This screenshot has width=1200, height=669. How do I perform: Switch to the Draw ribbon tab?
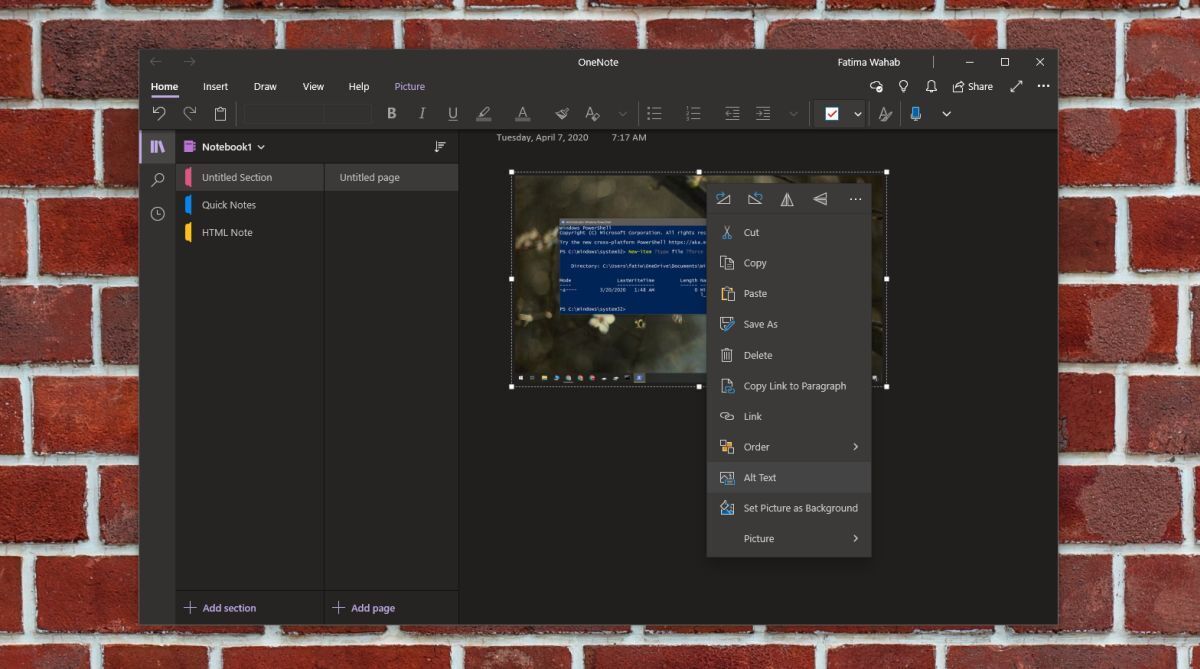(264, 86)
